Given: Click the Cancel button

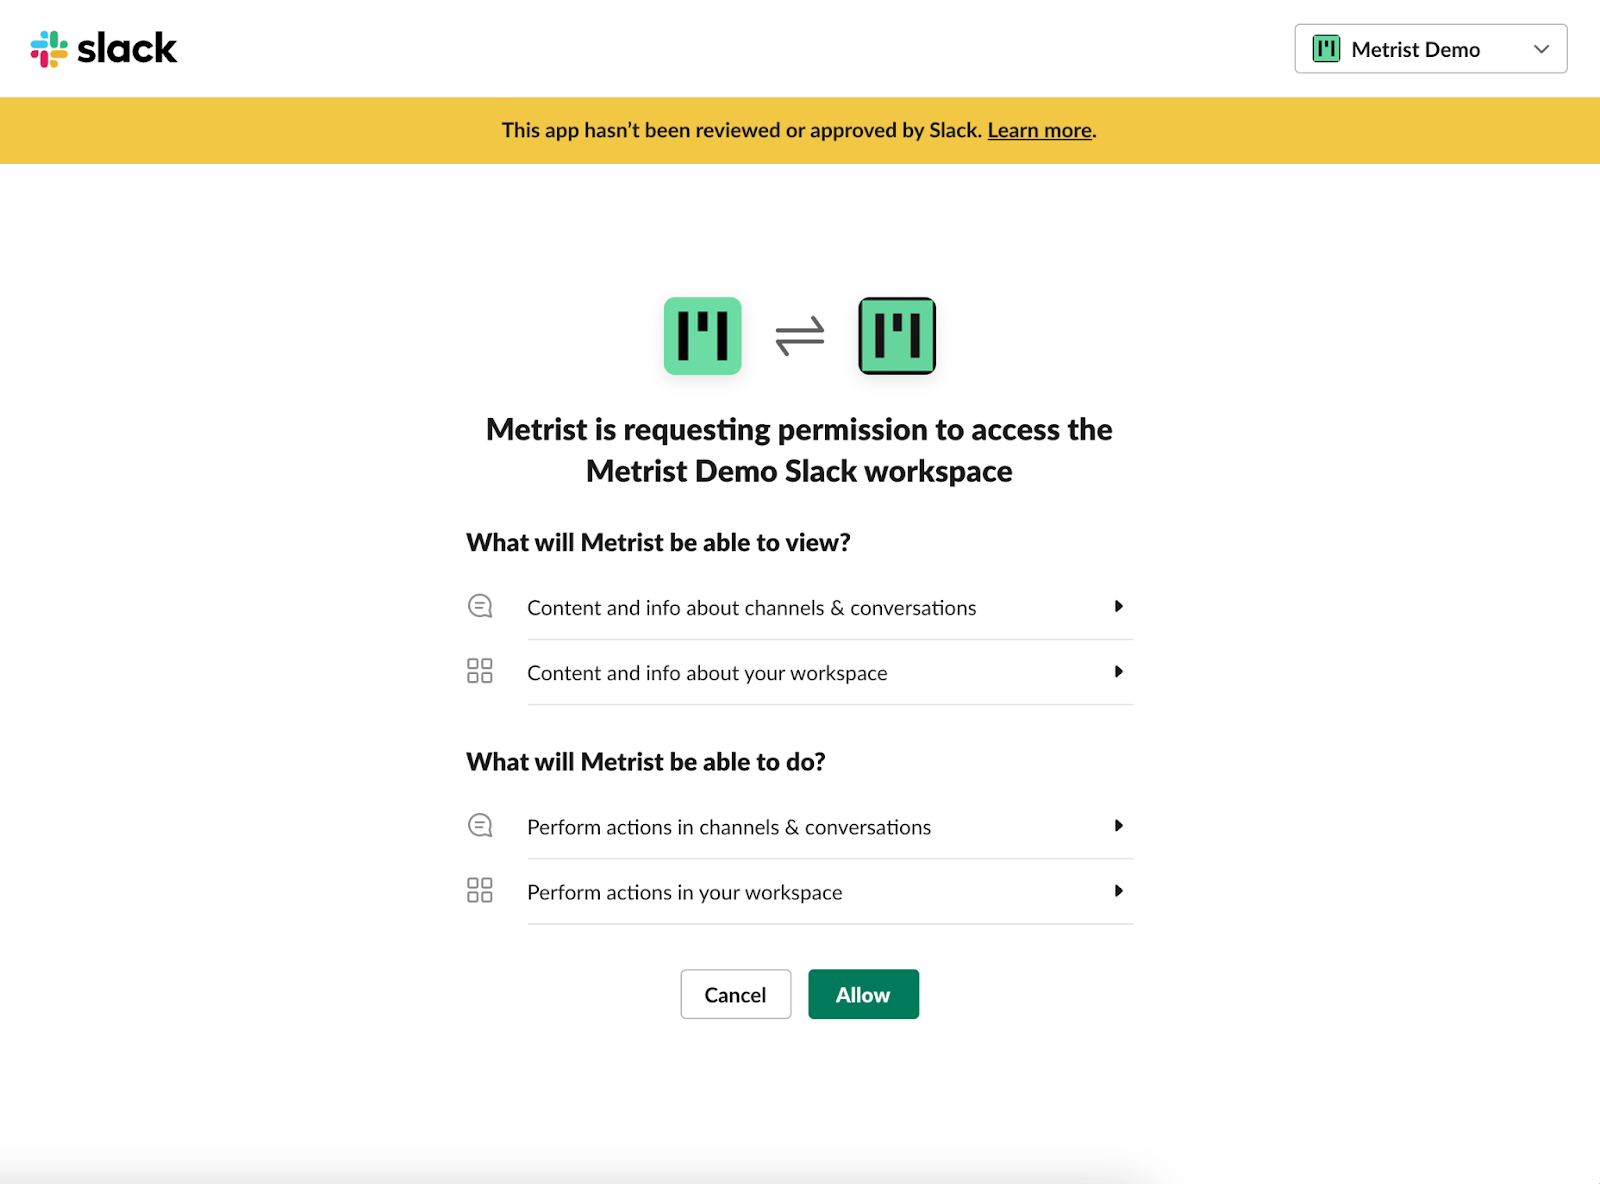Looking at the screenshot, I should tap(736, 994).
